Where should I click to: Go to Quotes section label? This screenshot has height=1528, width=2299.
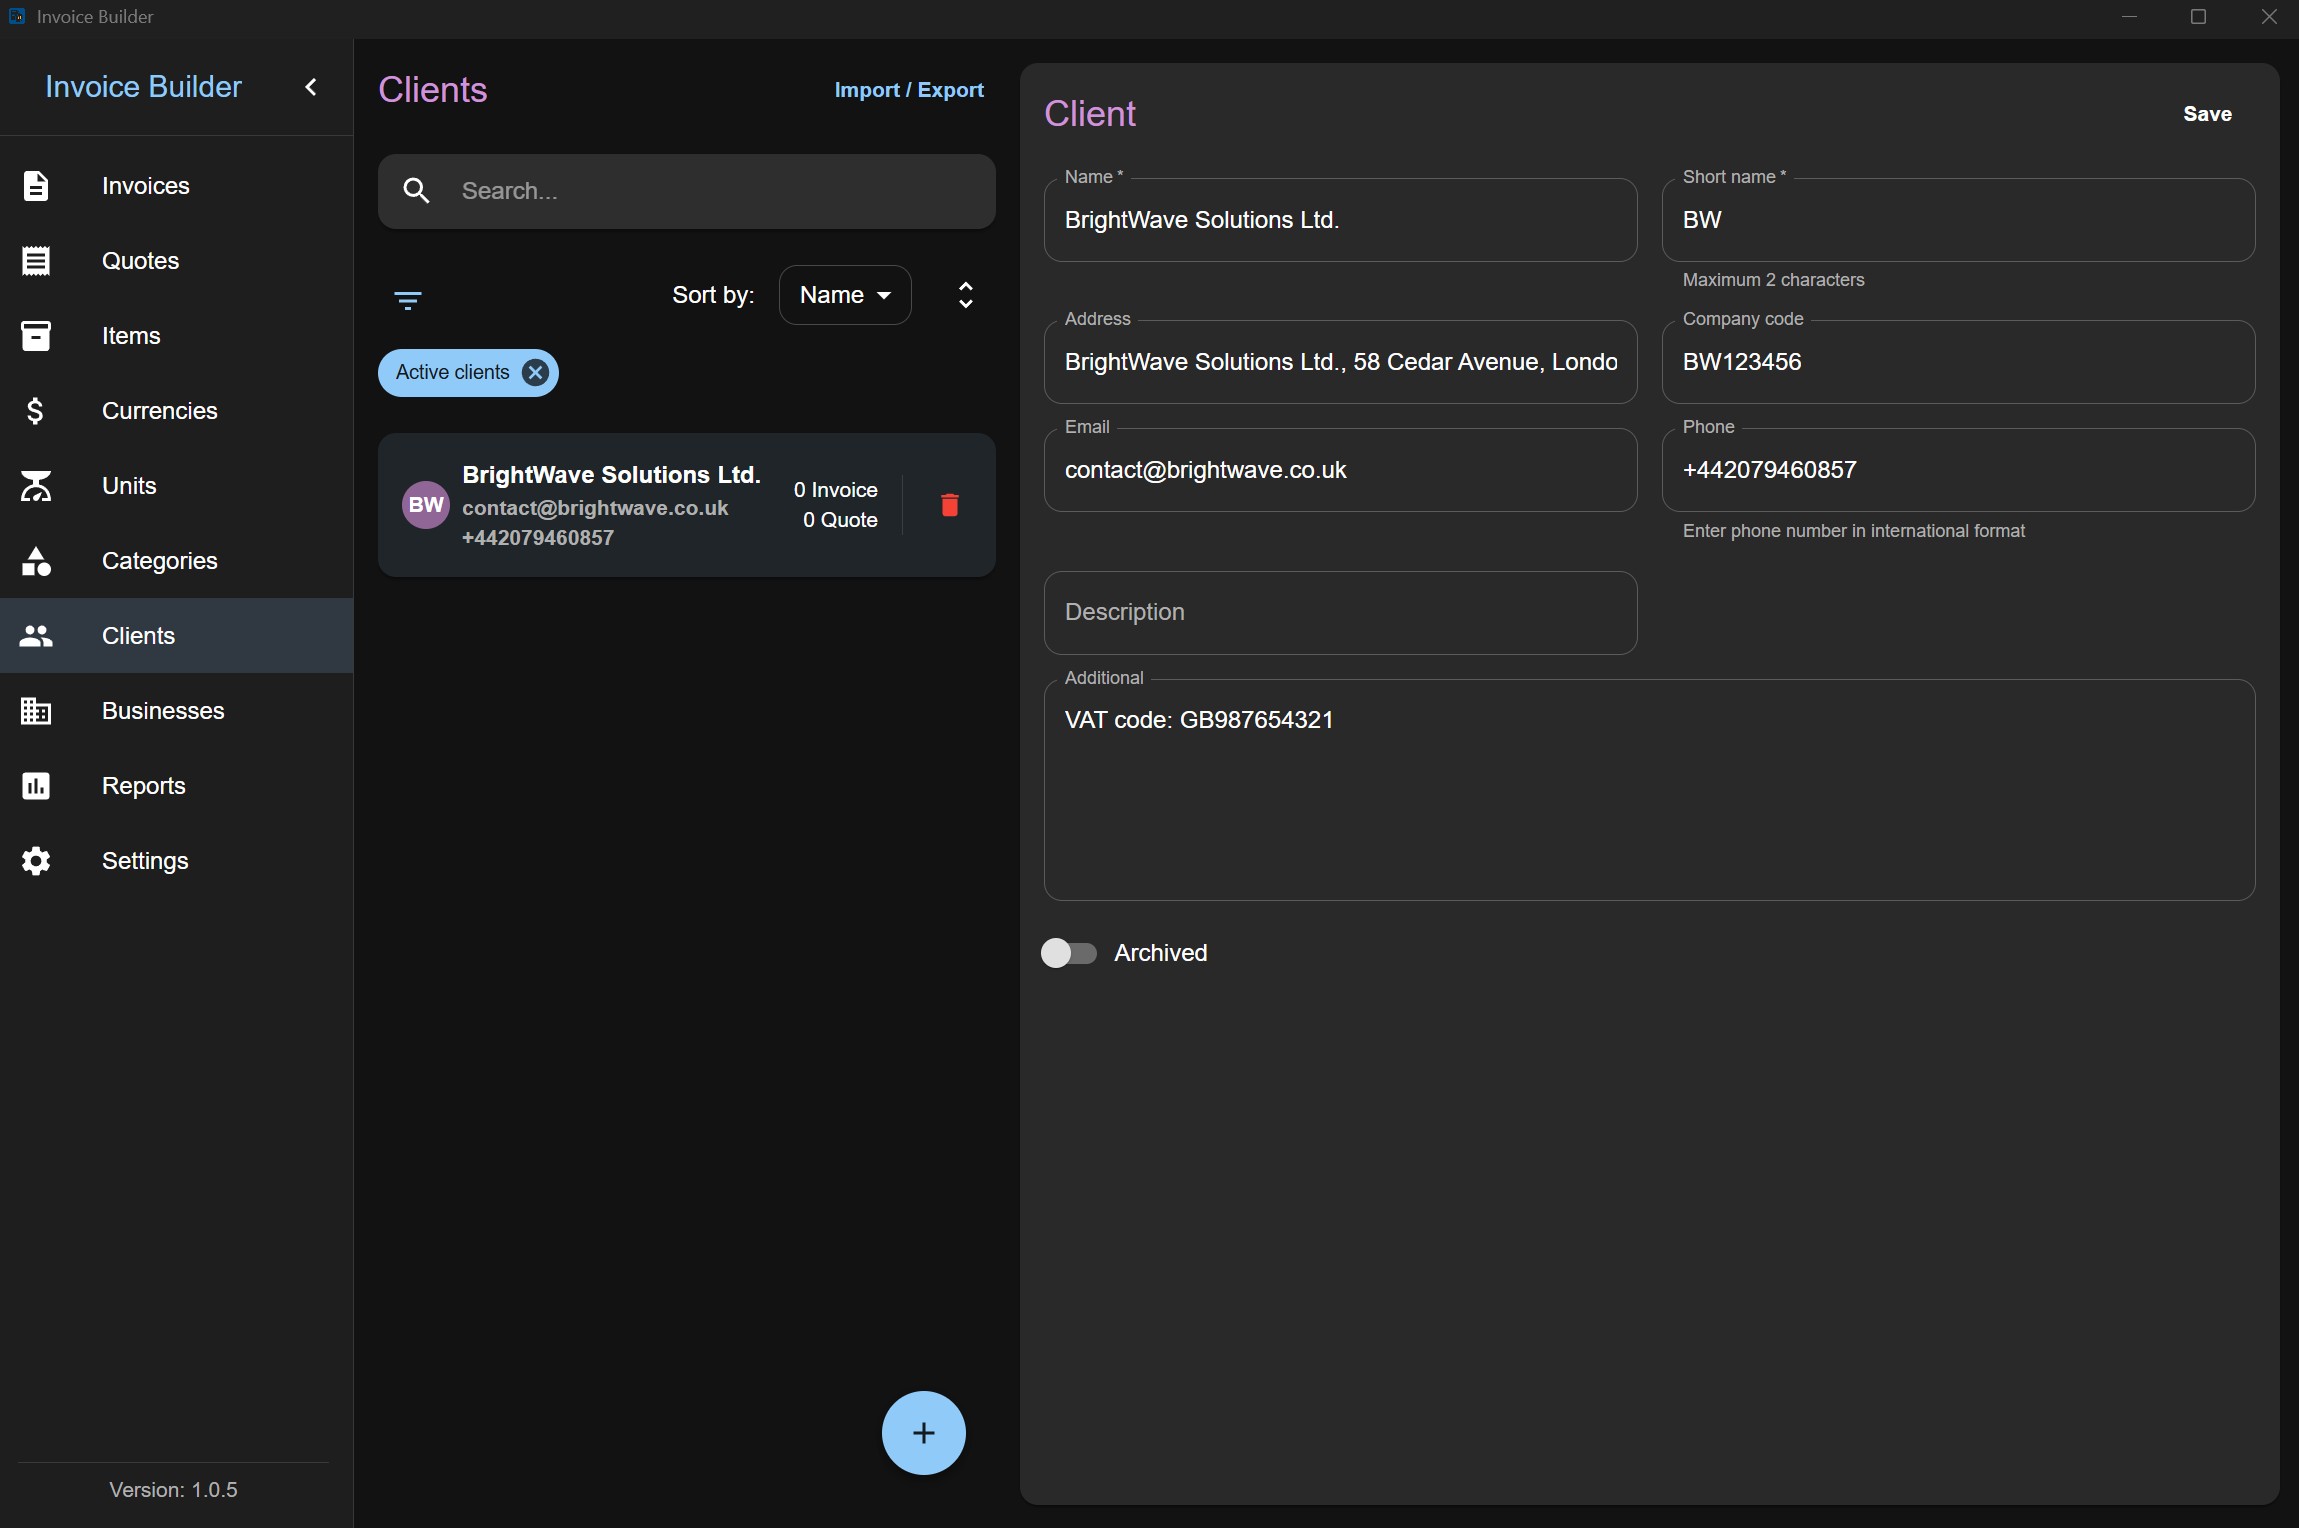click(x=141, y=261)
